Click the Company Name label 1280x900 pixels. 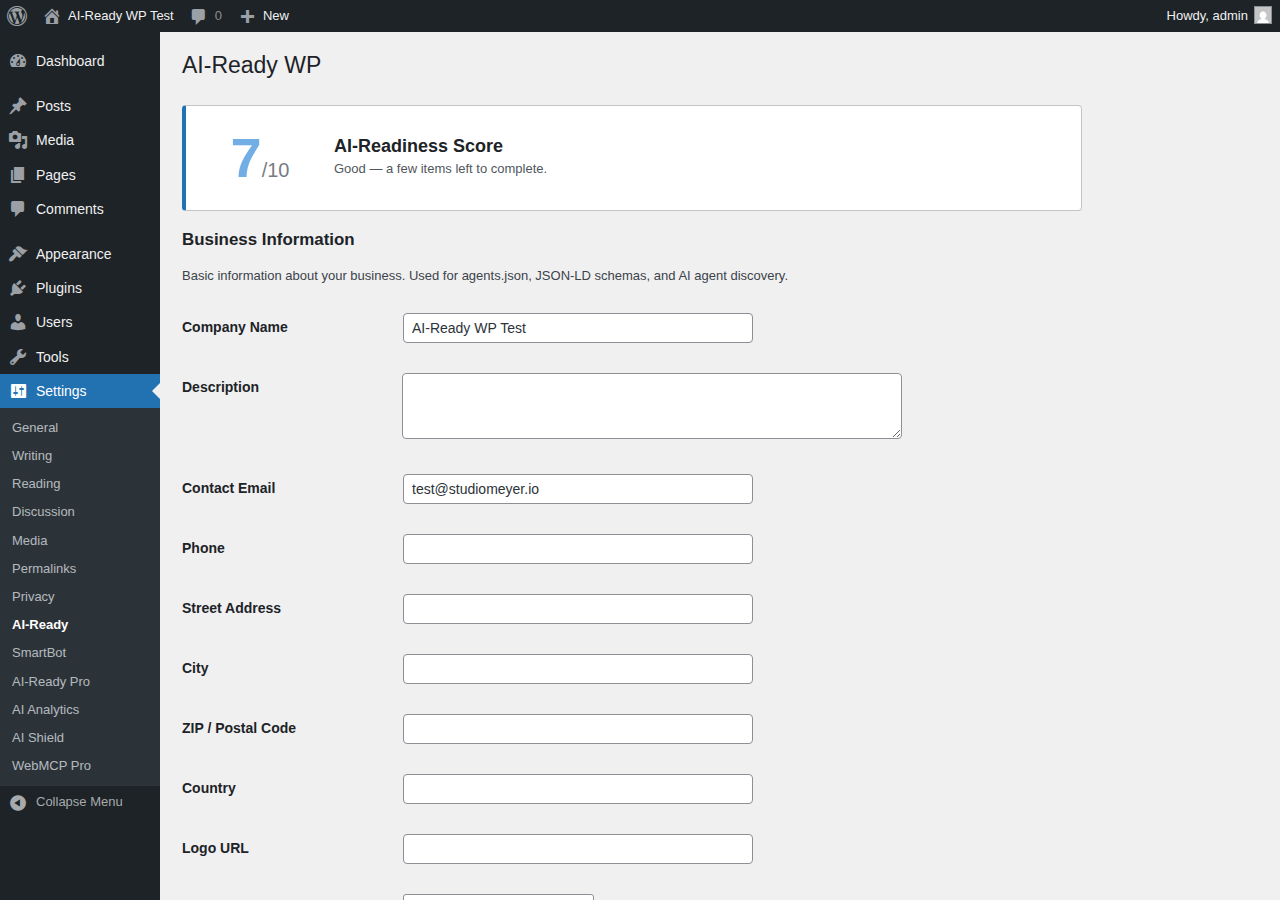tap(235, 327)
